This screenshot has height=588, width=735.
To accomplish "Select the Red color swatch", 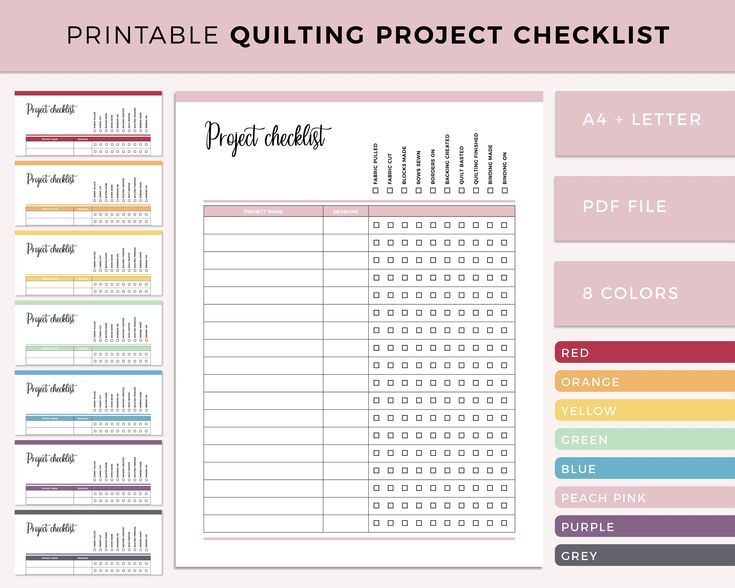I will point(644,353).
